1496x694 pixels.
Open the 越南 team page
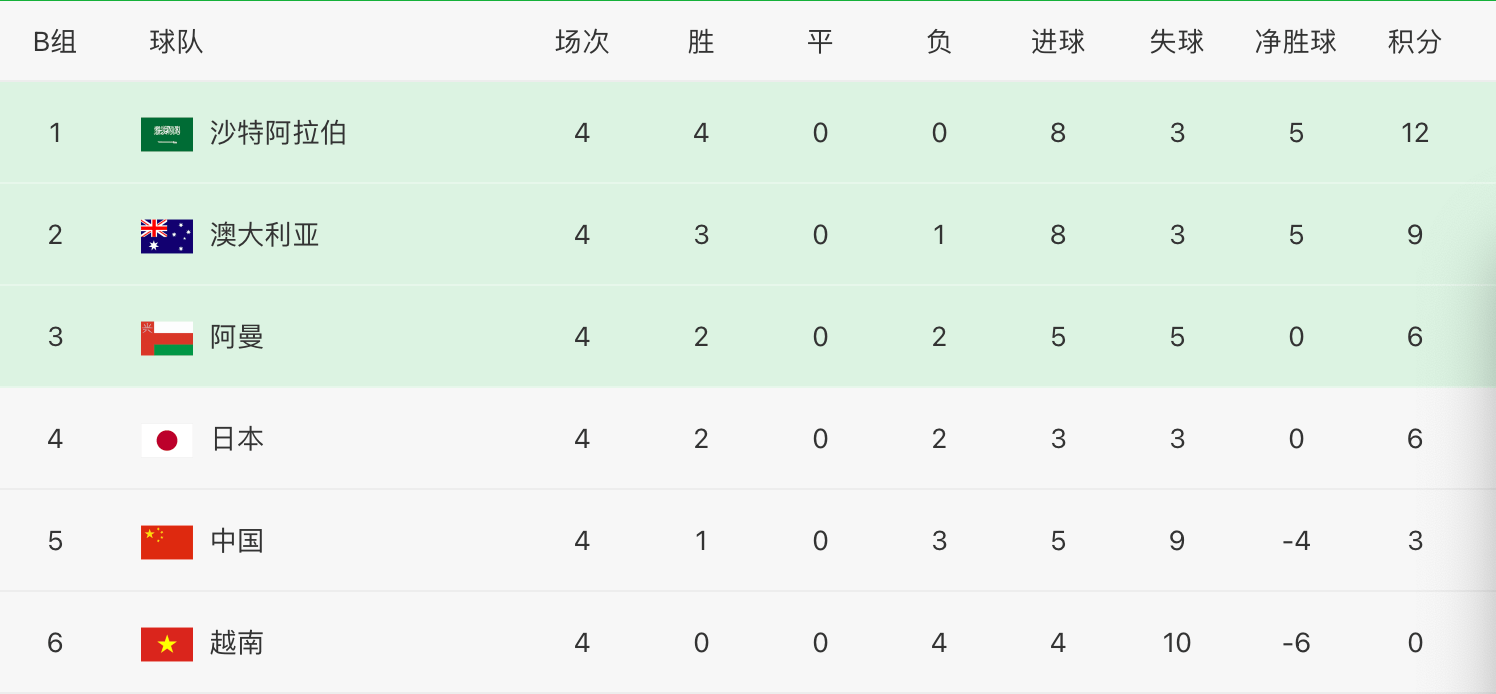[237, 643]
